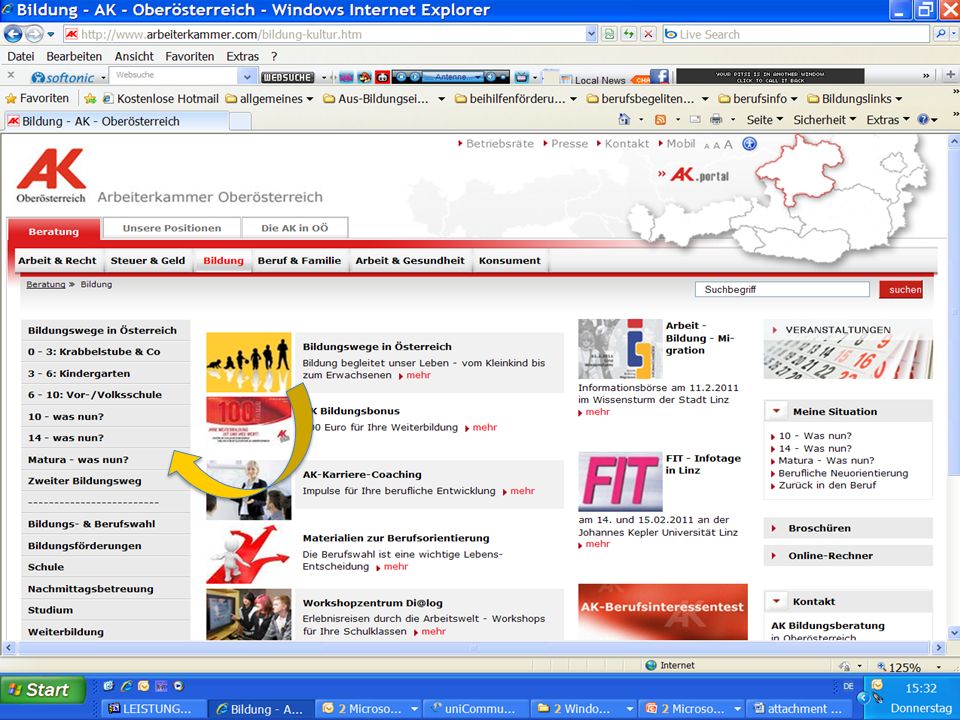Click Berufliche Neuorientierung under Meine Situation
This screenshot has width=960, height=720.
[x=843, y=473]
